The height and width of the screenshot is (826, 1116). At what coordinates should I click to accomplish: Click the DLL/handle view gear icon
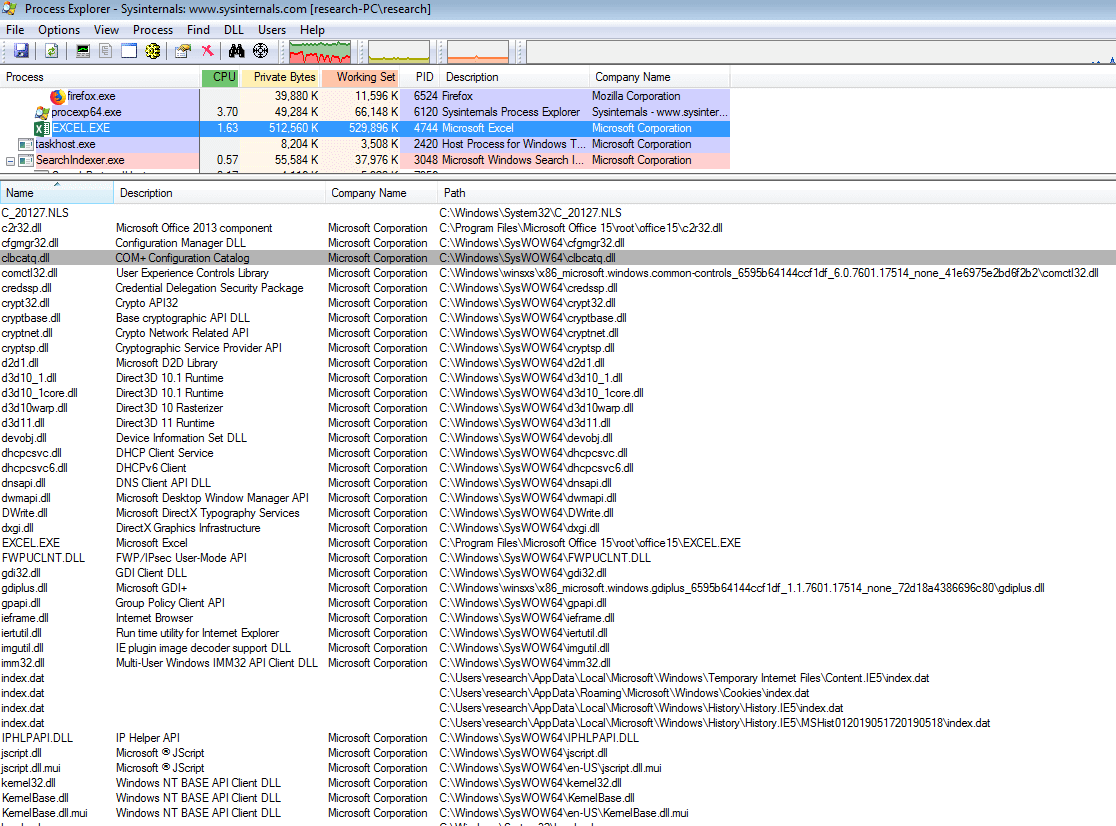(152, 51)
